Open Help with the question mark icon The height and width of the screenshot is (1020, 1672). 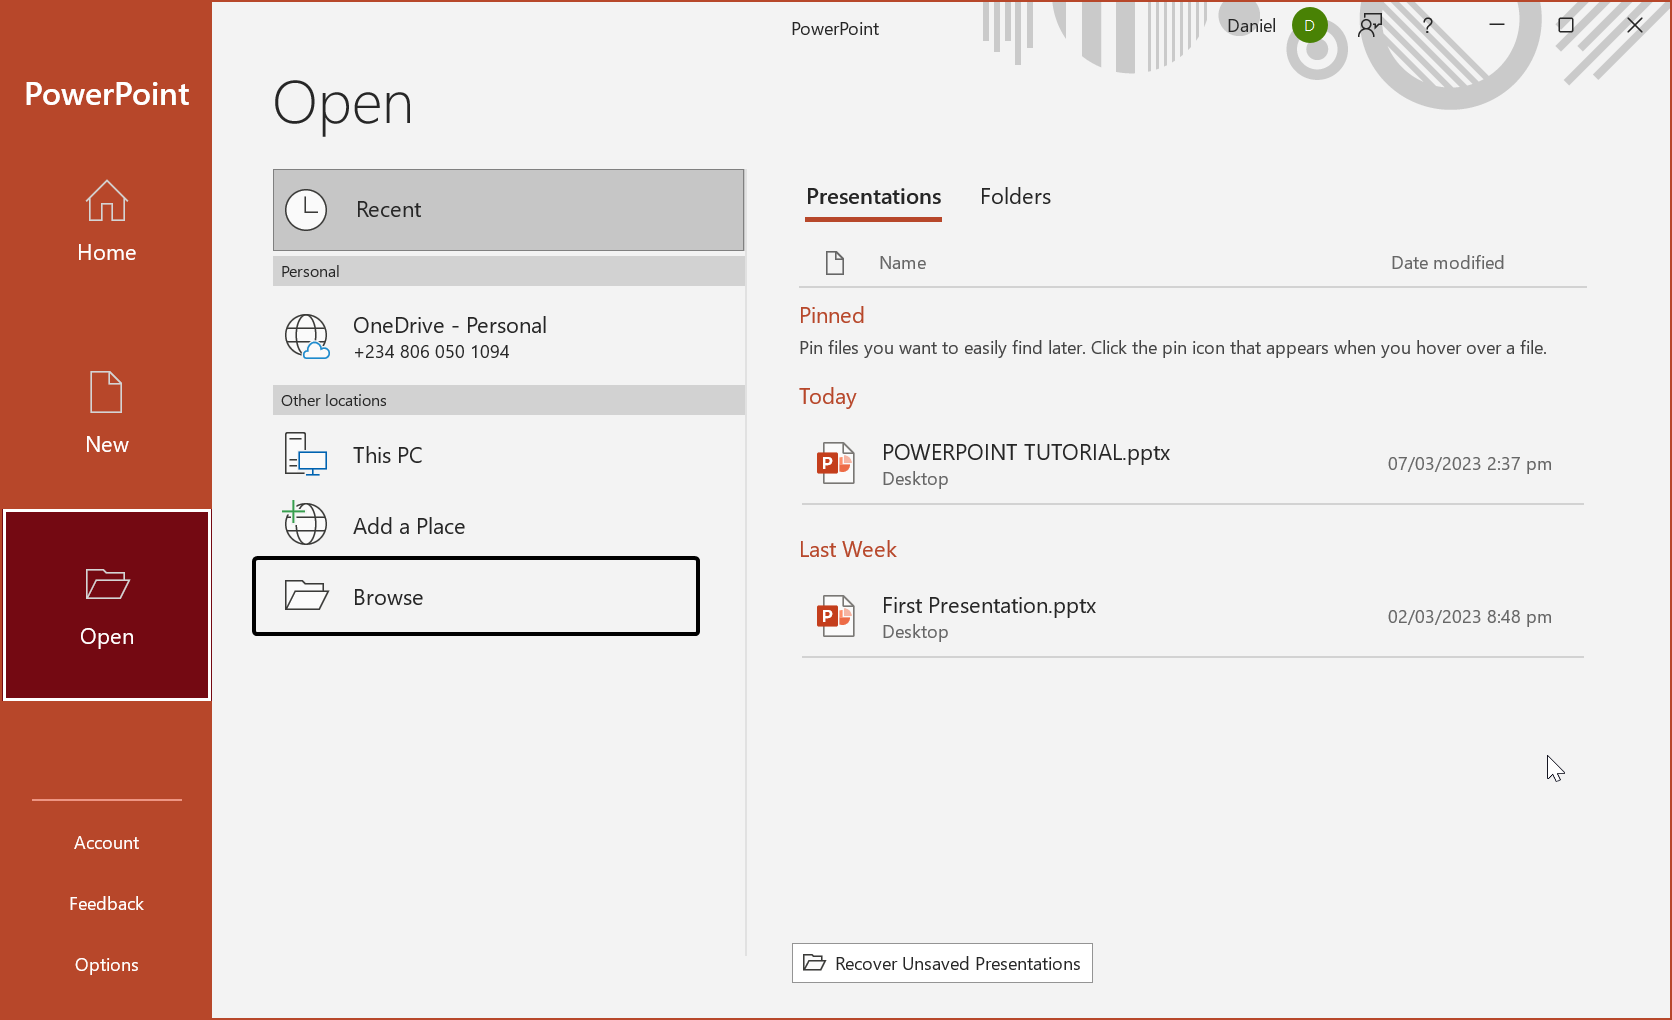[x=1428, y=26]
